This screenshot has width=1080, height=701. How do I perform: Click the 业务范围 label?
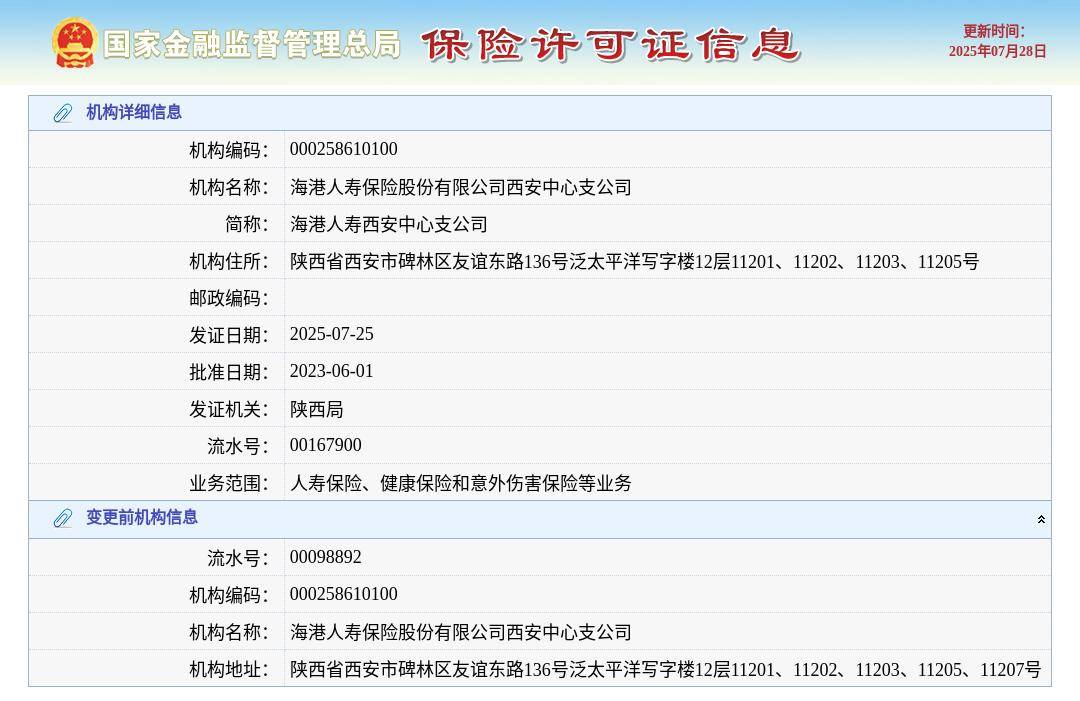229,483
